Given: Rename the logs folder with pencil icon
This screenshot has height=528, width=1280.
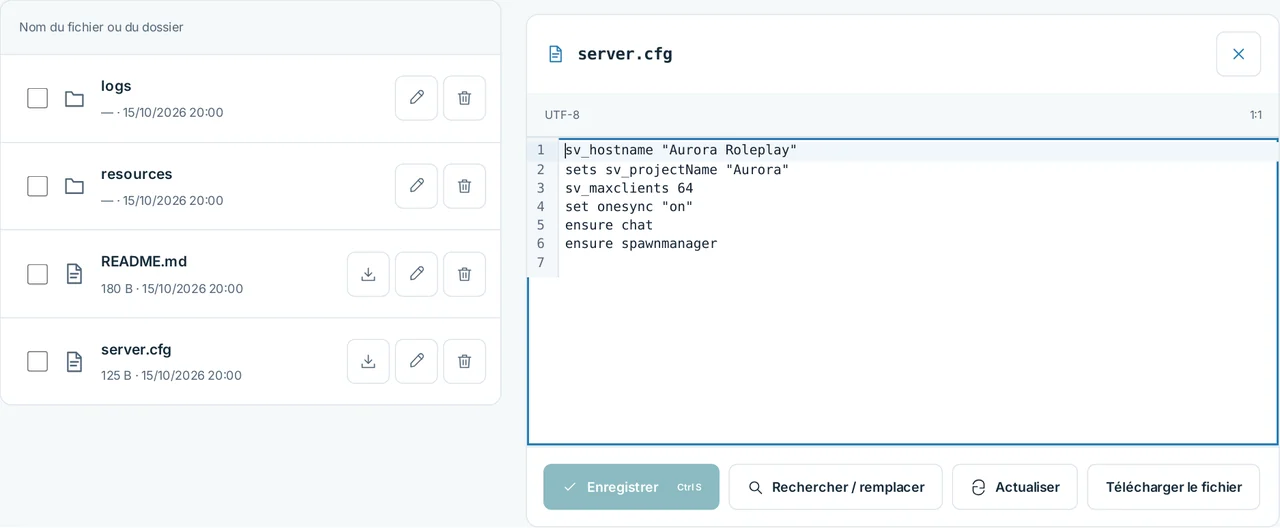Looking at the screenshot, I should 416,98.
